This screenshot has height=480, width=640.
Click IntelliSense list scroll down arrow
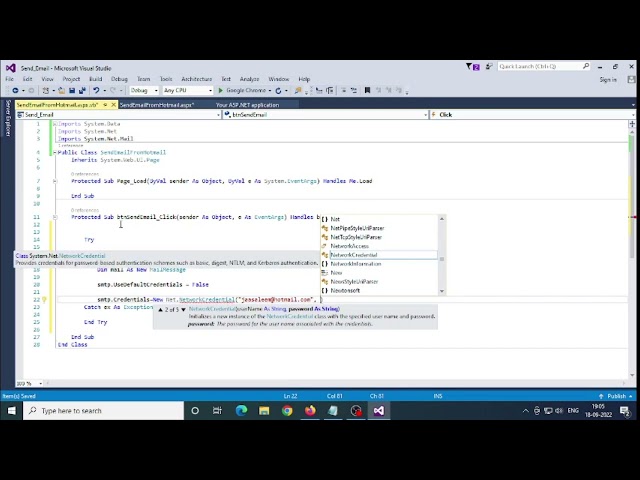[442, 291]
